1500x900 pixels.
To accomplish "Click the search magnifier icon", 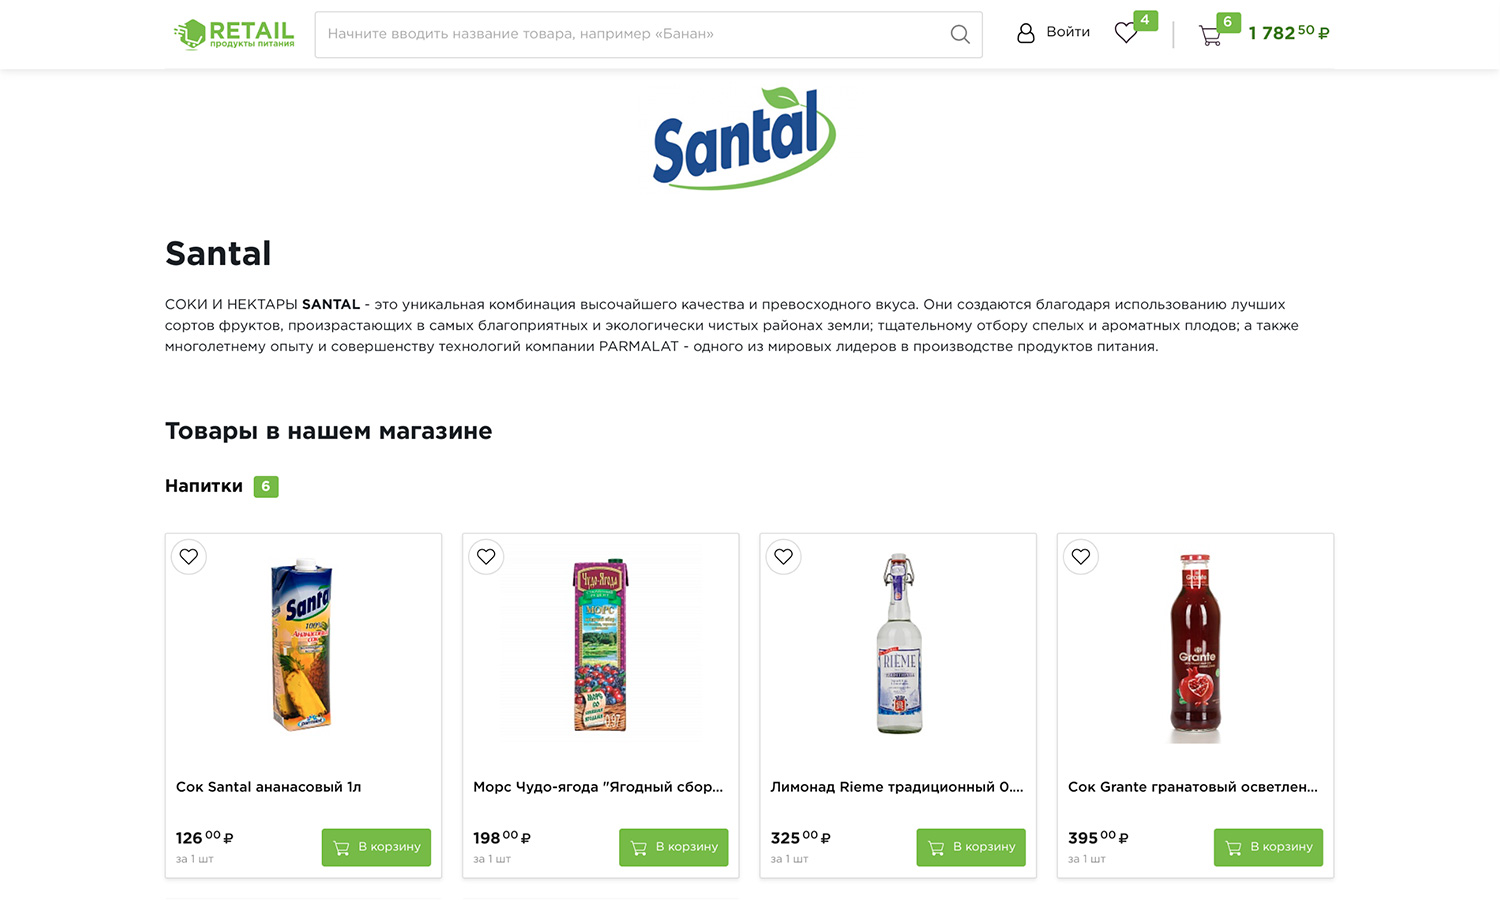I will 960,34.
